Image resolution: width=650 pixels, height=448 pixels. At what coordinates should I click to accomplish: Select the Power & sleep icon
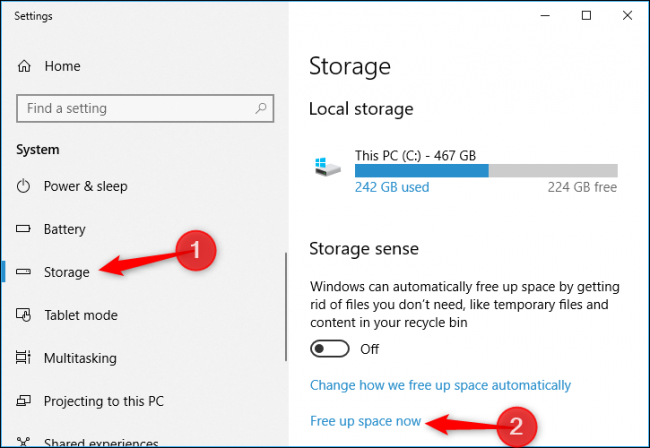coord(24,186)
